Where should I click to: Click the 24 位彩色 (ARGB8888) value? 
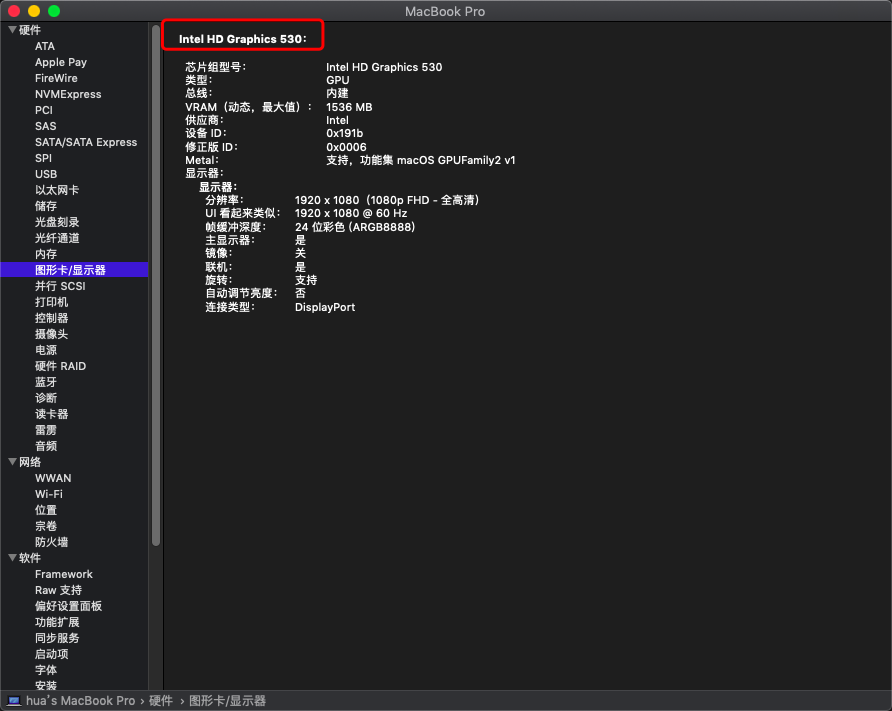point(355,227)
